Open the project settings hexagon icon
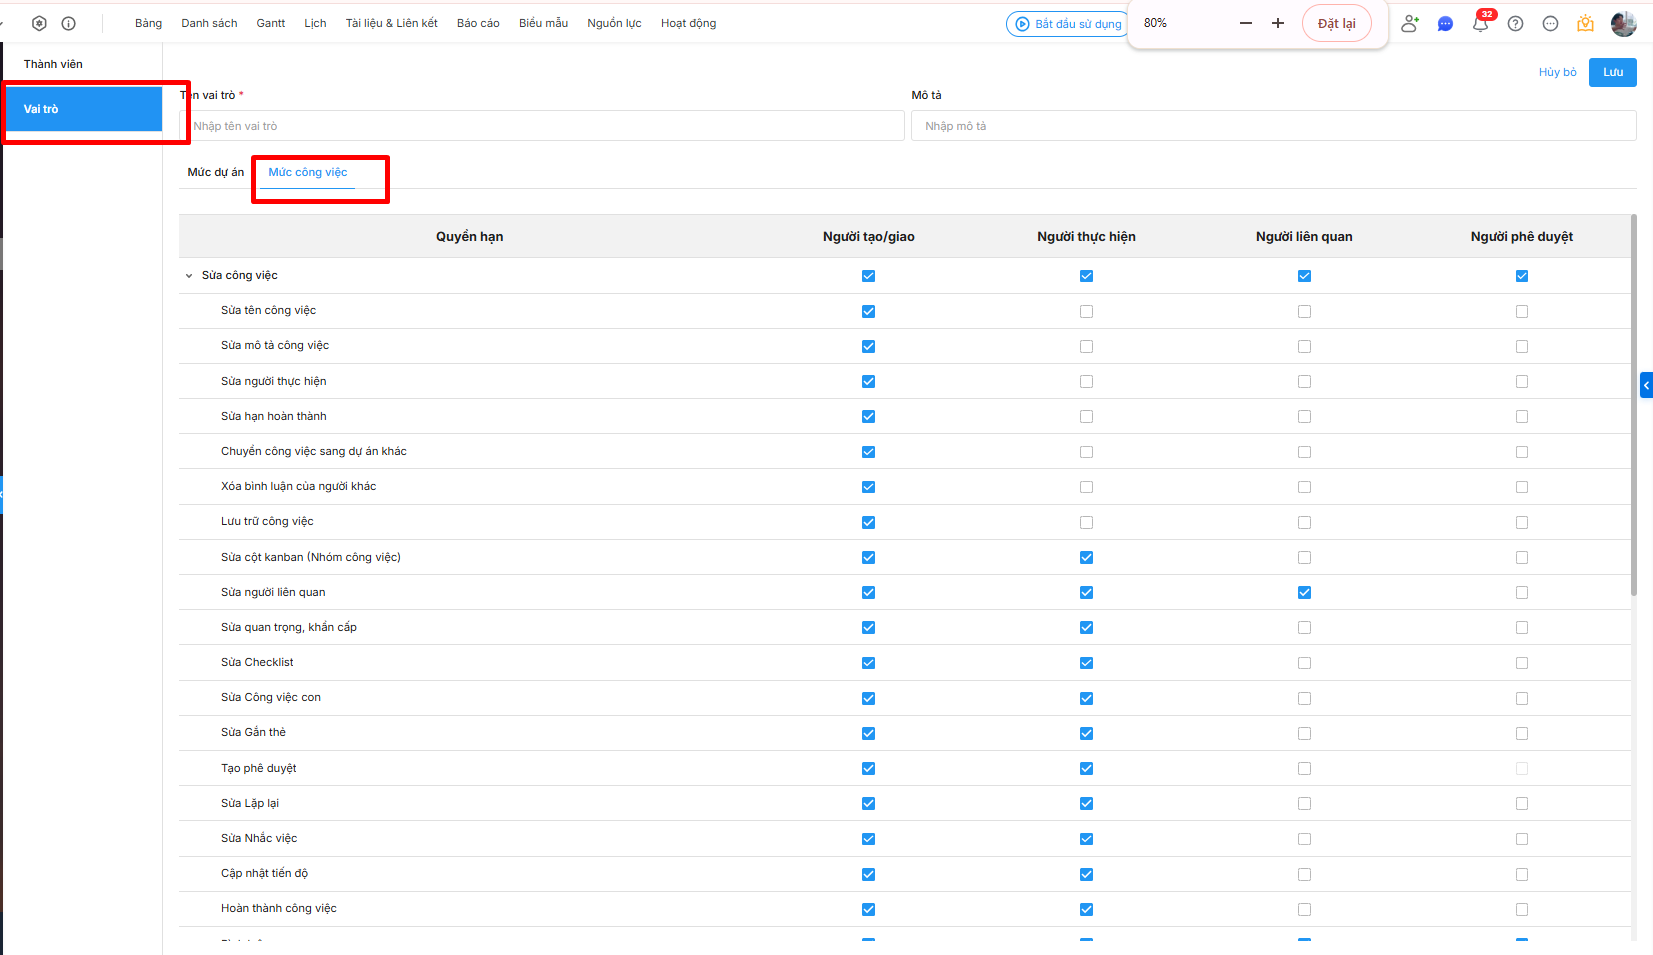 (x=39, y=23)
